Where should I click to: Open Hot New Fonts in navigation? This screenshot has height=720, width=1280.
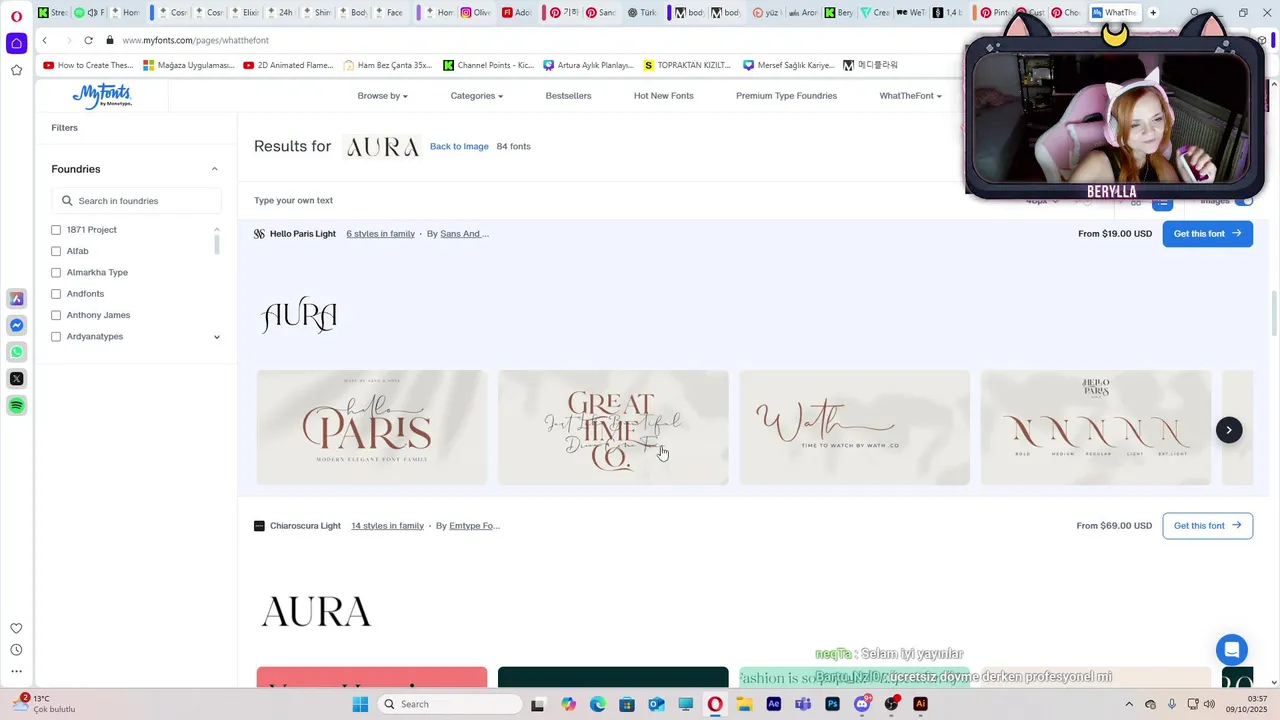(663, 96)
